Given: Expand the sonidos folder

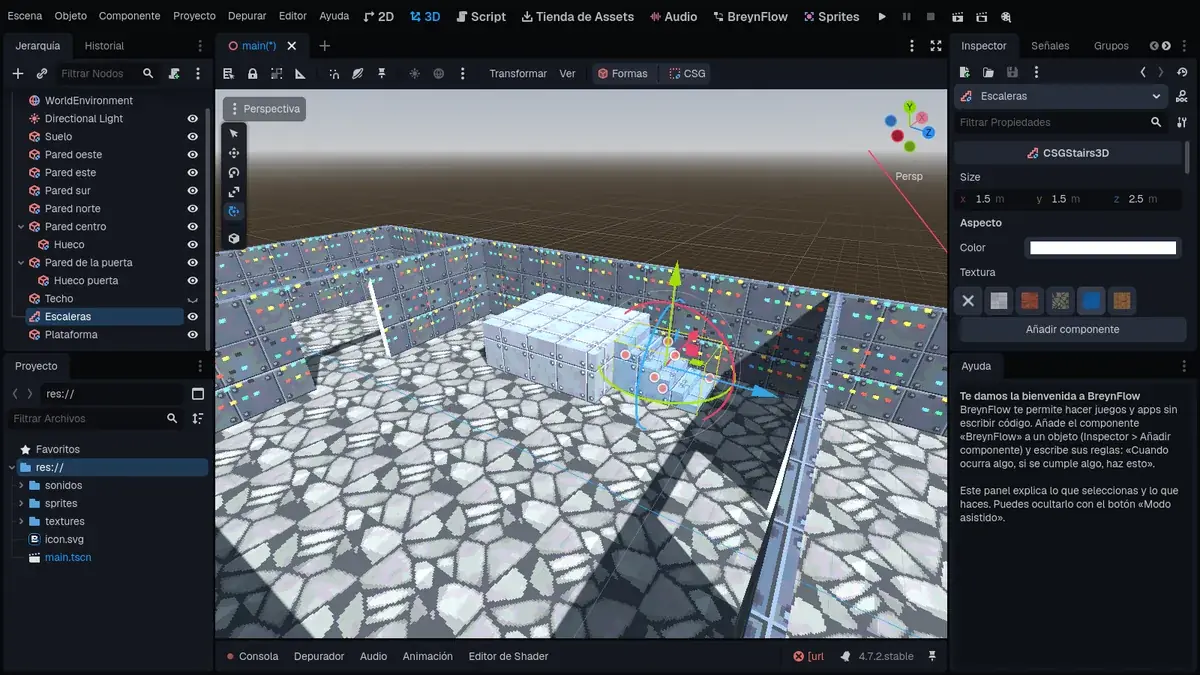Looking at the screenshot, I should (21, 486).
